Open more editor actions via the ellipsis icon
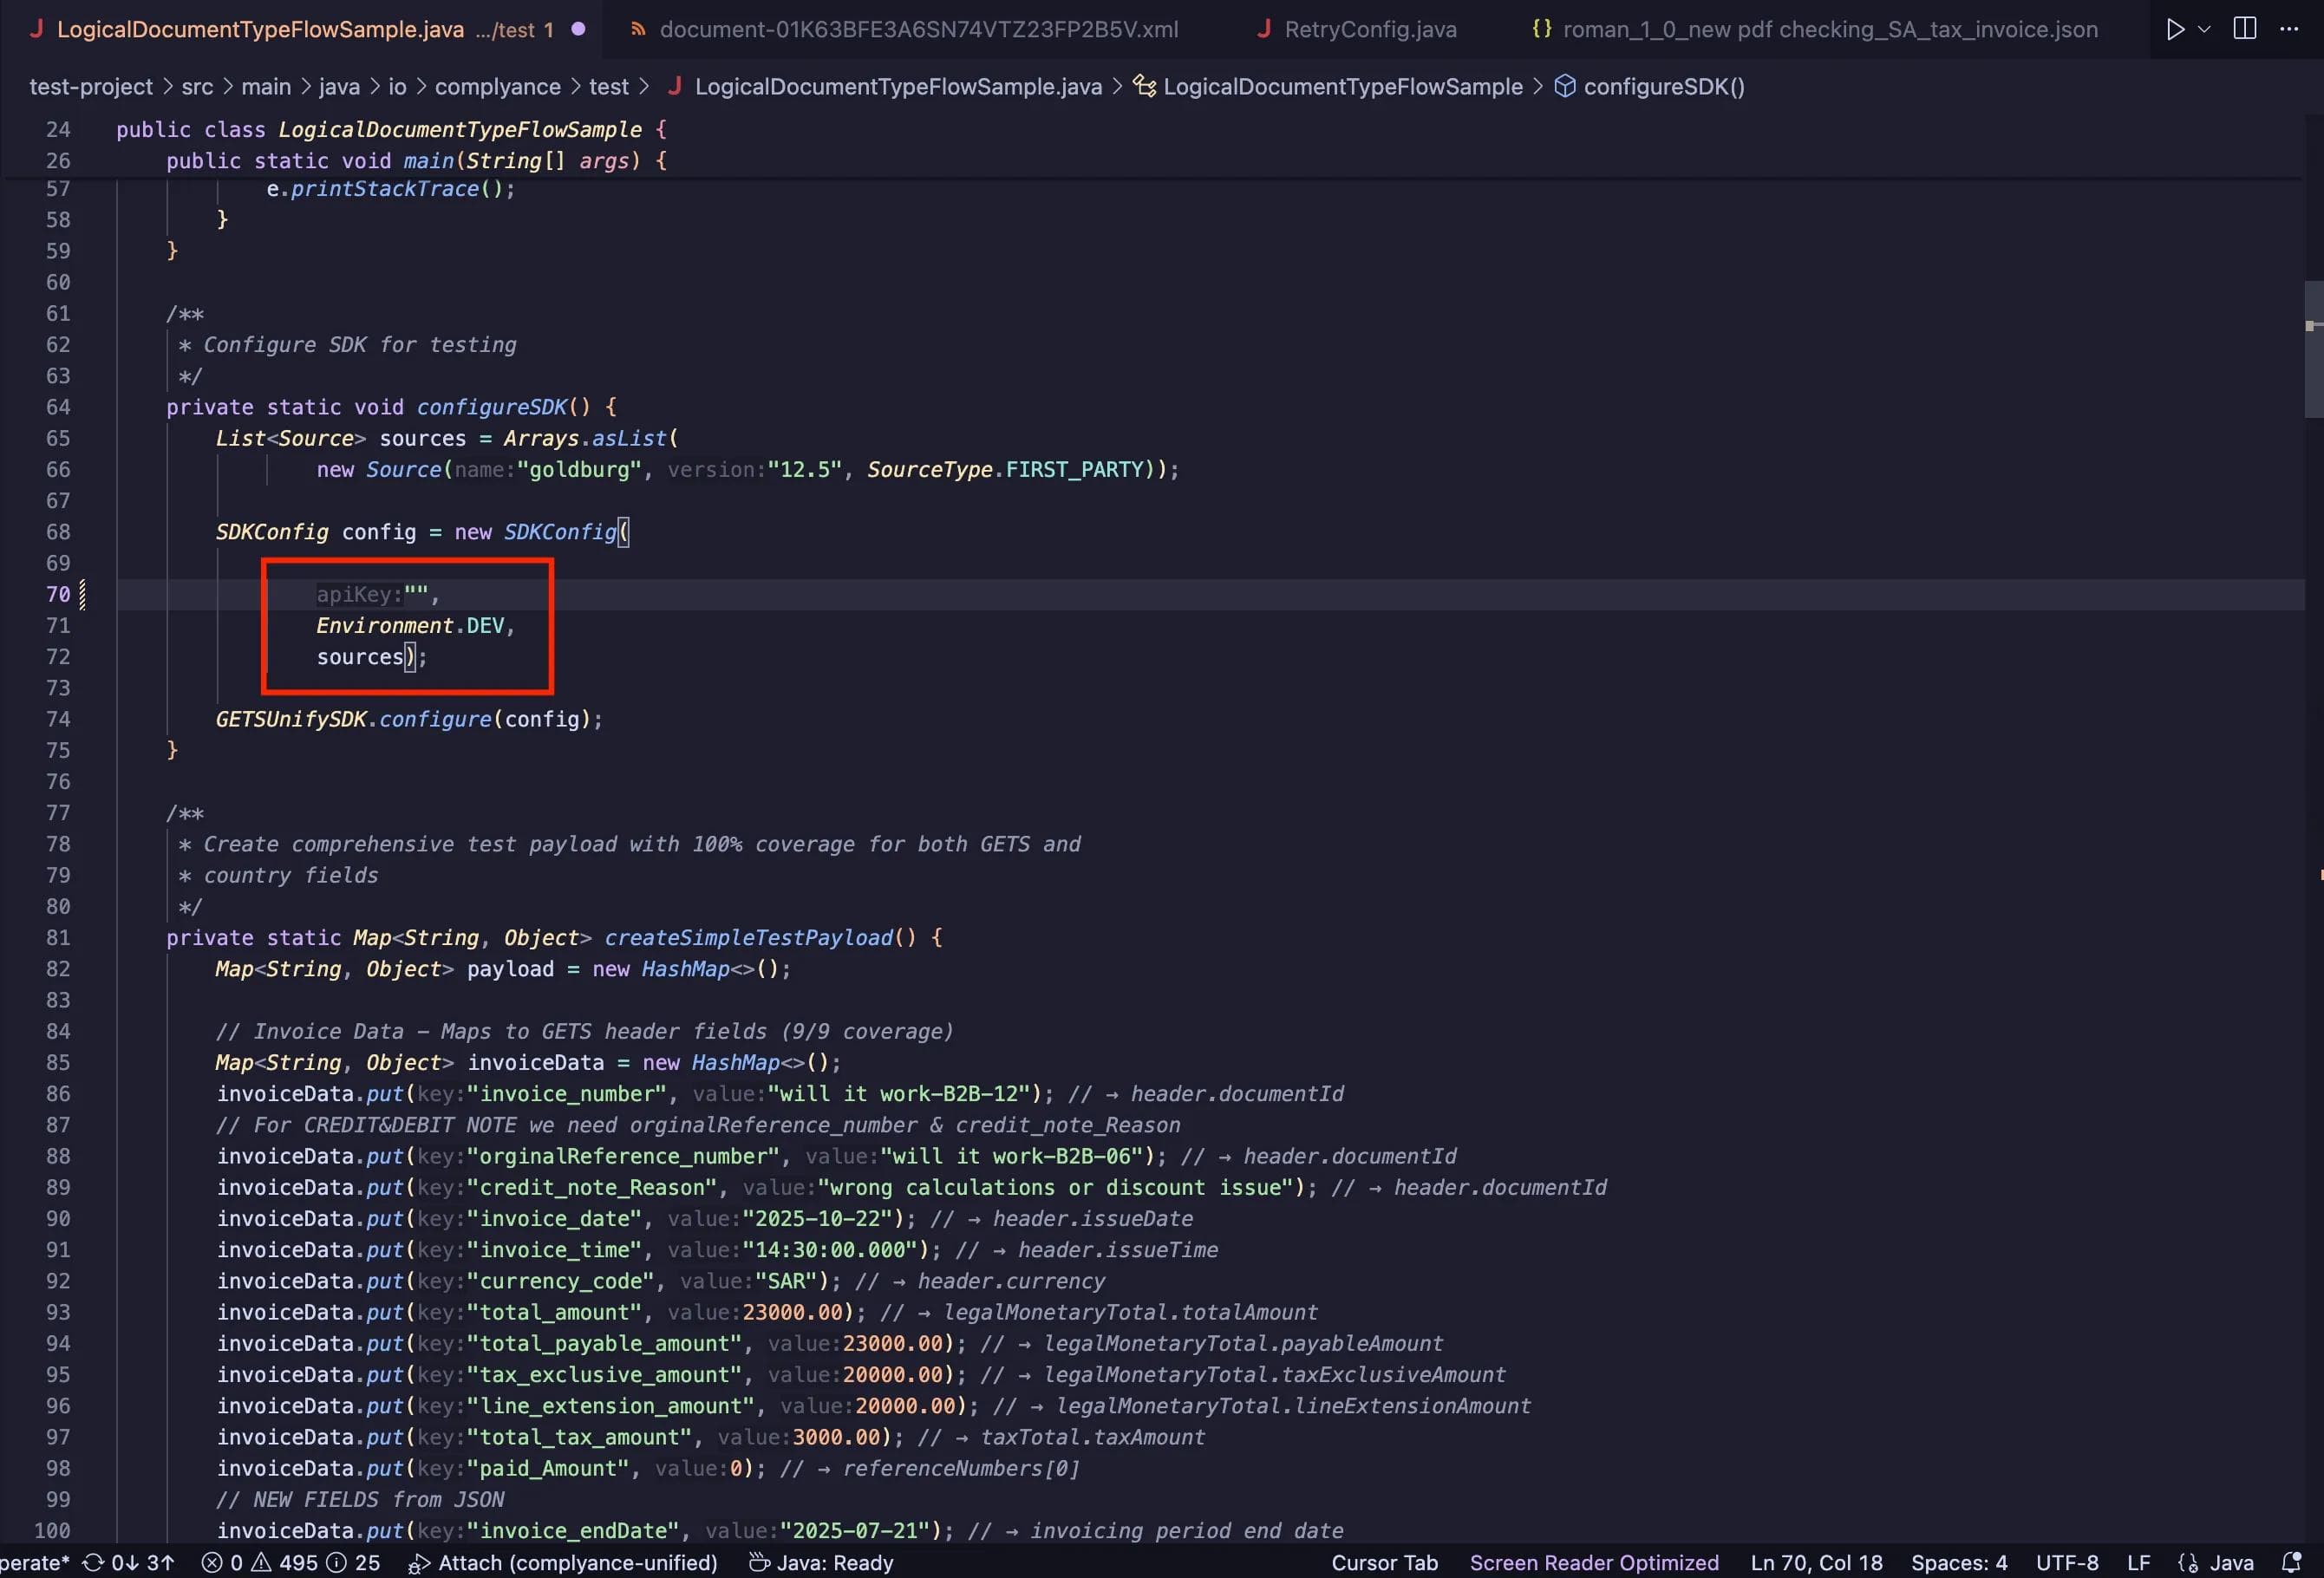This screenshot has height=1578, width=2324. [x=2291, y=29]
